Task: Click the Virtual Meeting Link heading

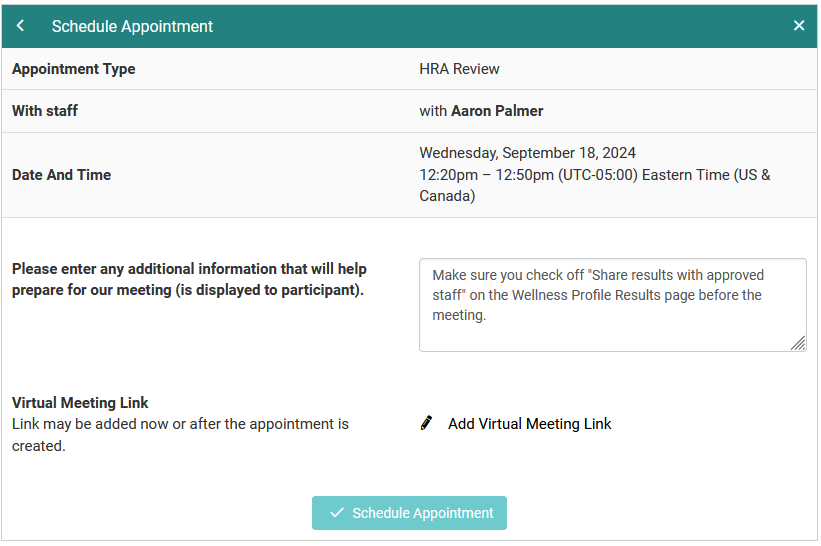Action: click(80, 402)
